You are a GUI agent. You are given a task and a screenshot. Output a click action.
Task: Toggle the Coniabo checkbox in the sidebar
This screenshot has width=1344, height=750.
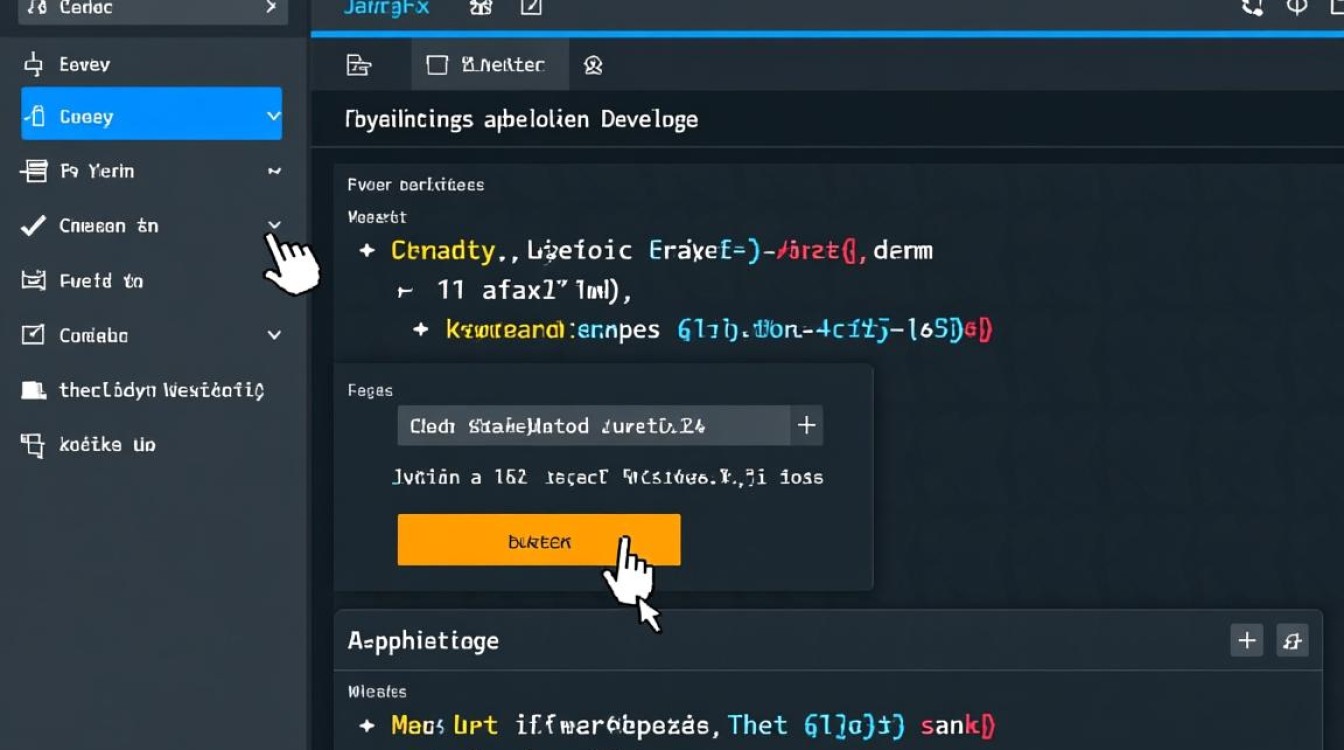pos(33,335)
